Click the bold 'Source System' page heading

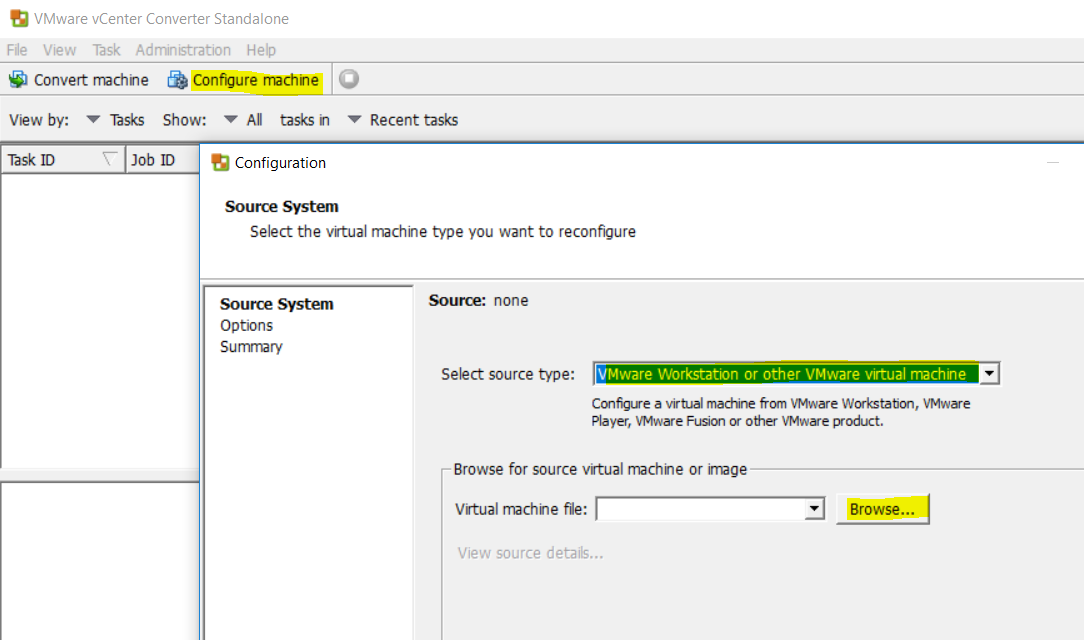coord(282,207)
